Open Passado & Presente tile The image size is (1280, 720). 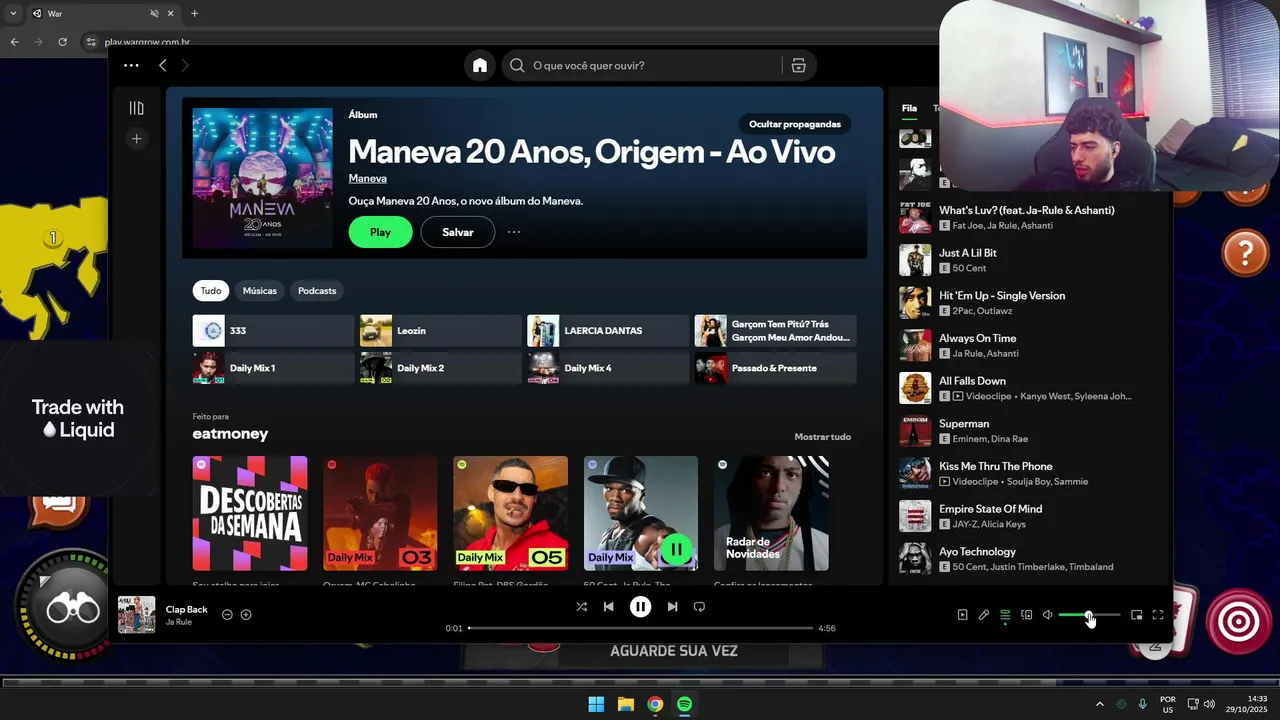tap(775, 368)
